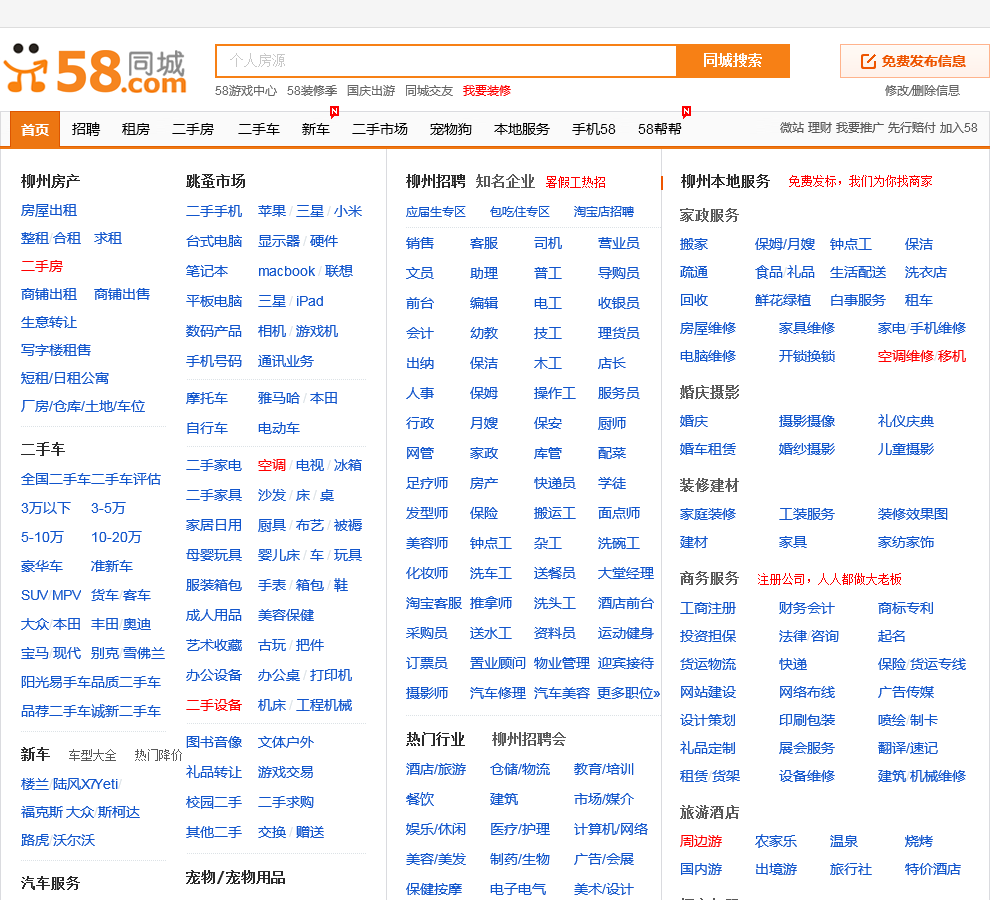
Task: Open the 淘宝店招聘 link
Action: click(x=604, y=212)
